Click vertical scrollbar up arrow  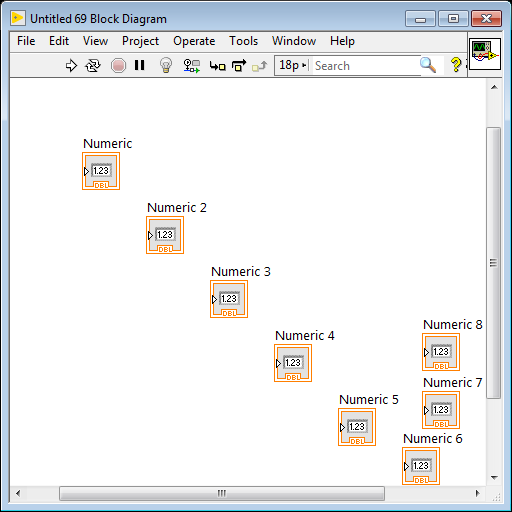(494, 87)
